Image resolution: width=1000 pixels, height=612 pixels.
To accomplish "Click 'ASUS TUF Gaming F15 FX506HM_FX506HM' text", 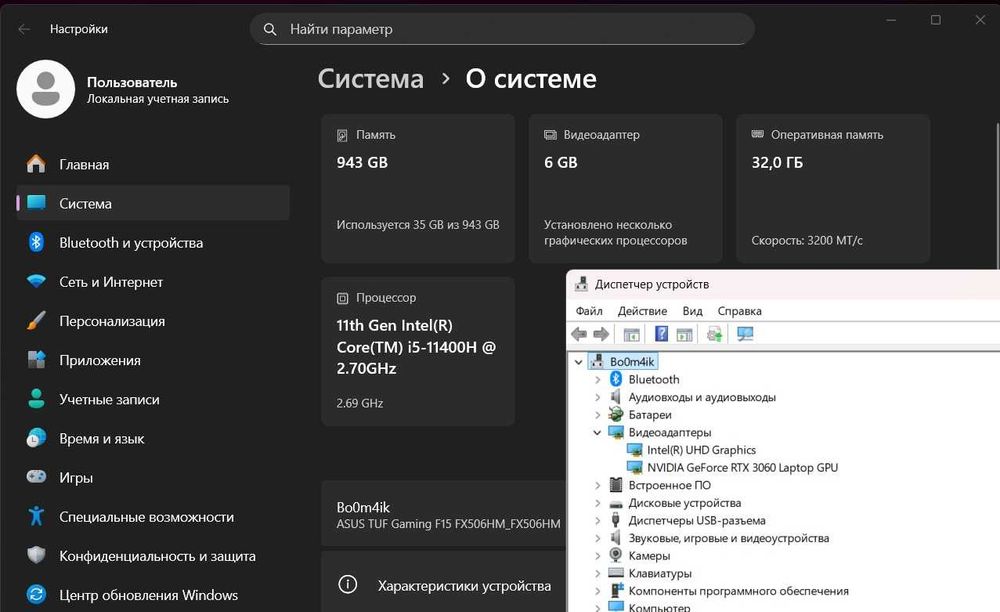I will tap(448, 524).
